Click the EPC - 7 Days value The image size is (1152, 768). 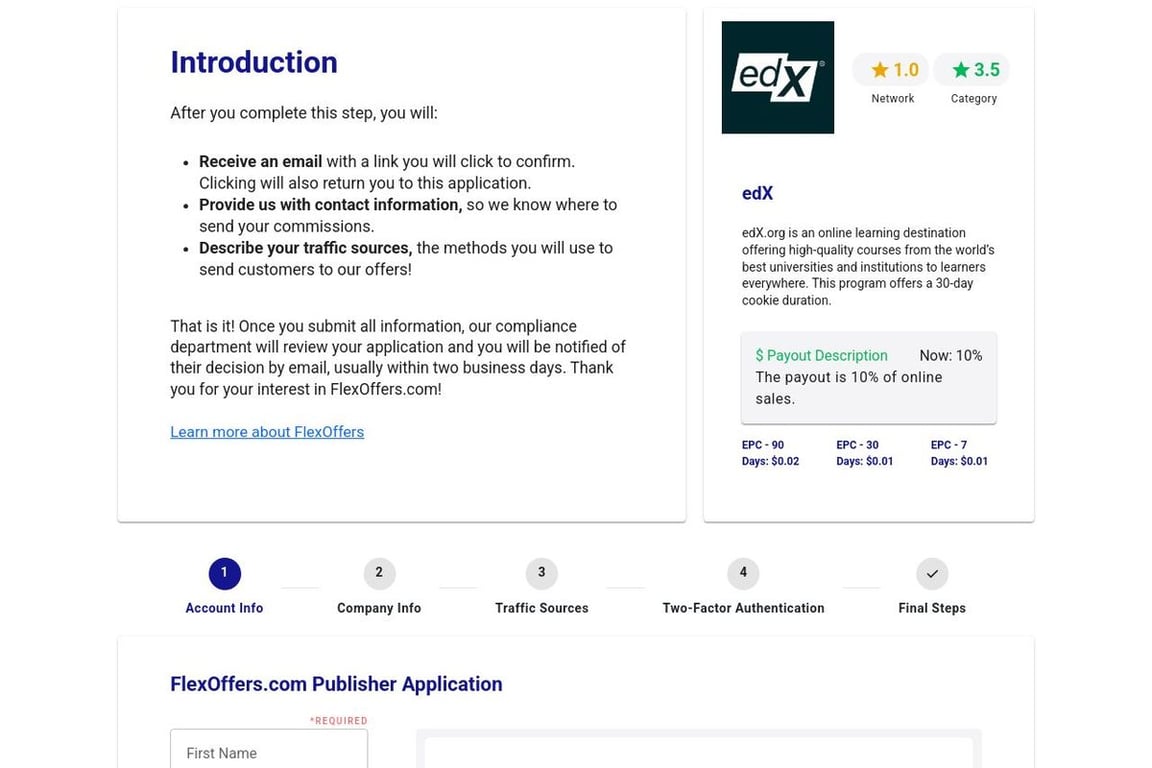tap(959, 453)
